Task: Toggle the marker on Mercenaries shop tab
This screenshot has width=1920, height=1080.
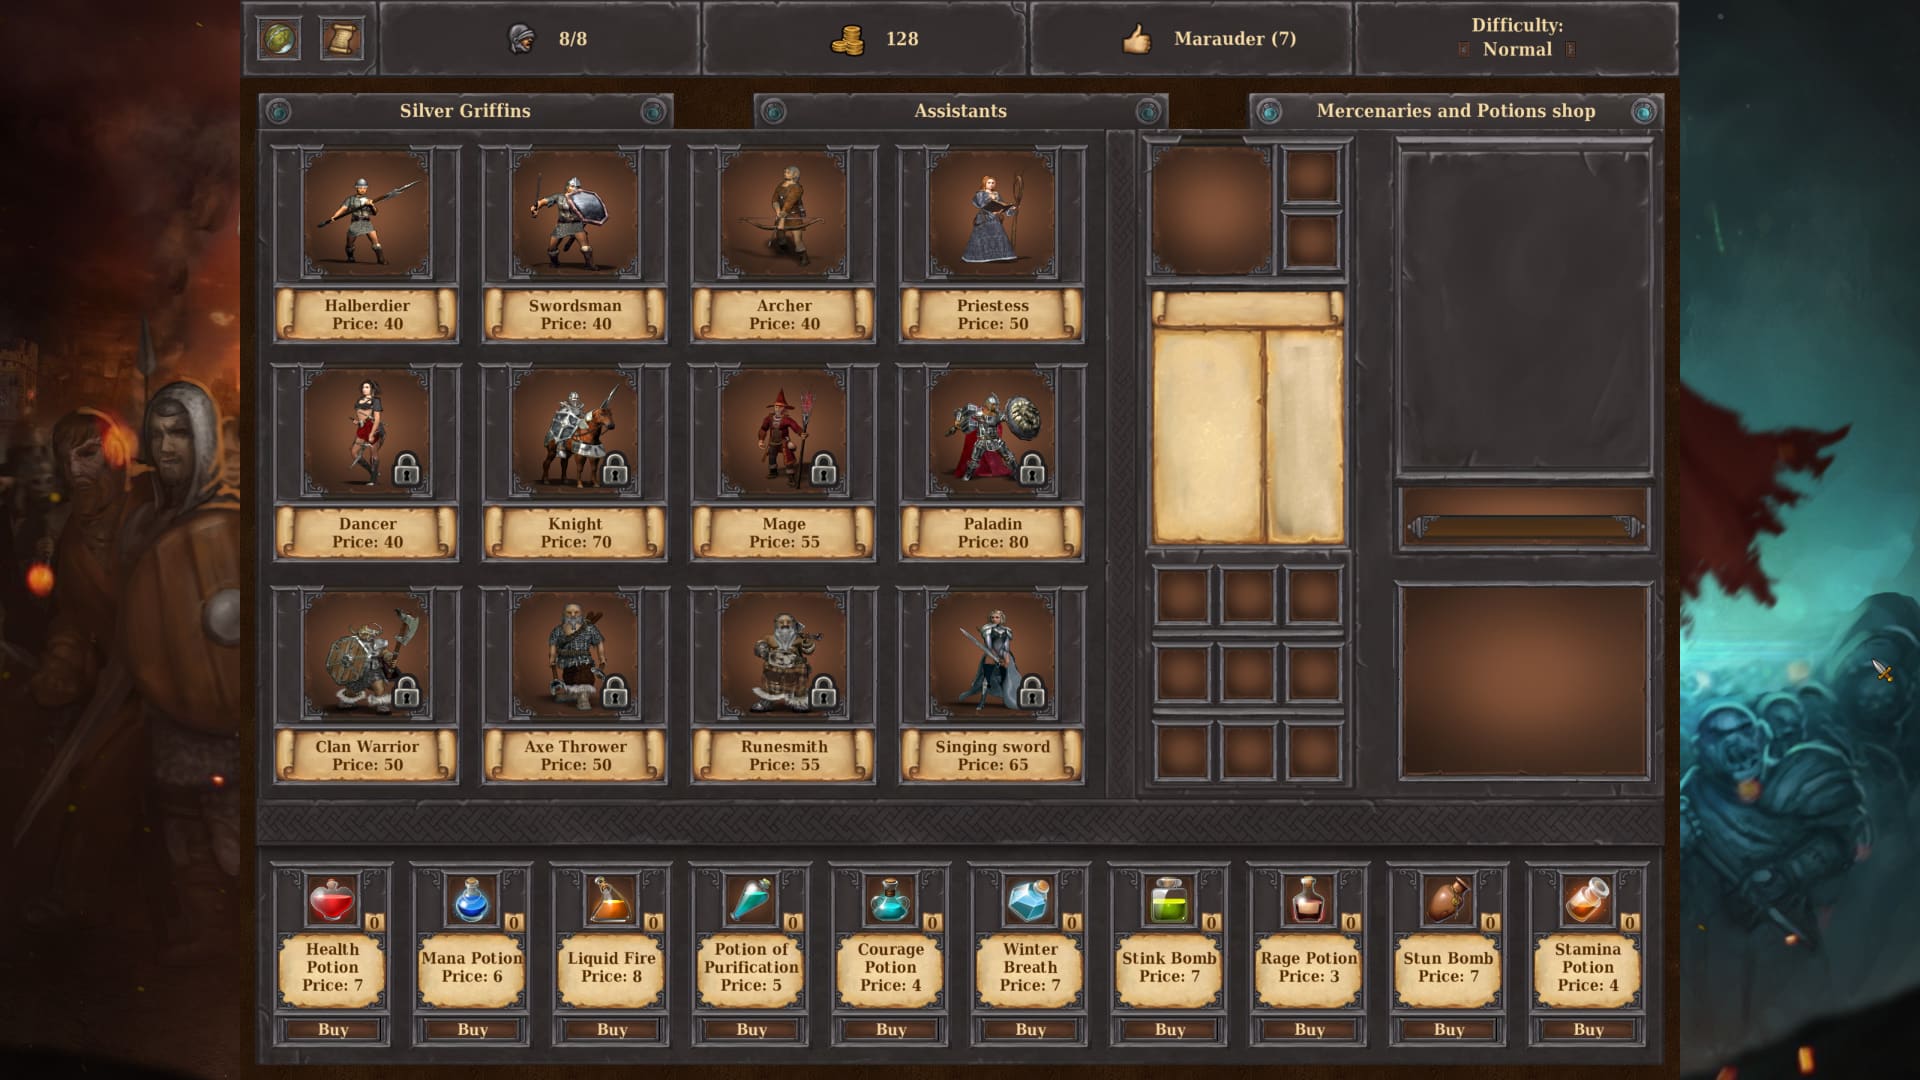Action: click(1270, 113)
